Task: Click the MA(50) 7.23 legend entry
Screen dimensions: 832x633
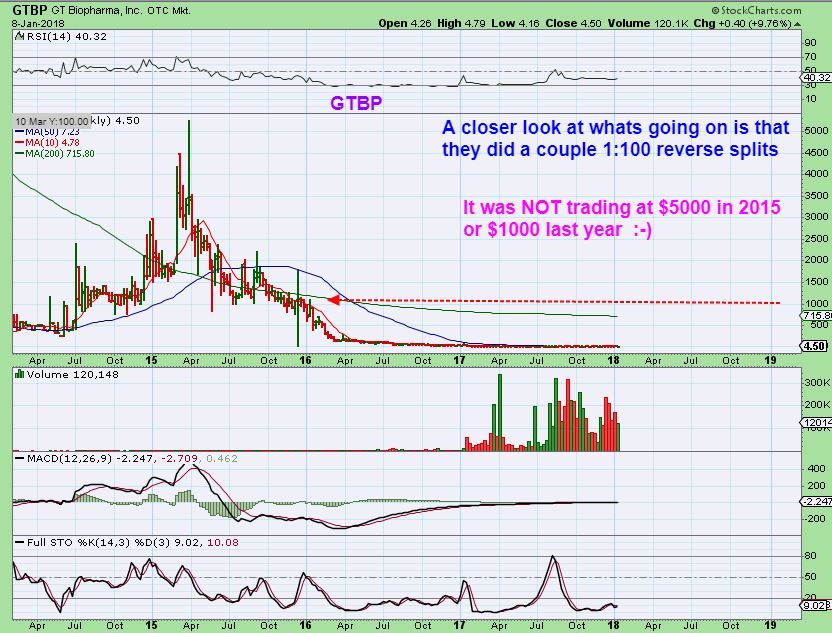Action: tap(47, 132)
